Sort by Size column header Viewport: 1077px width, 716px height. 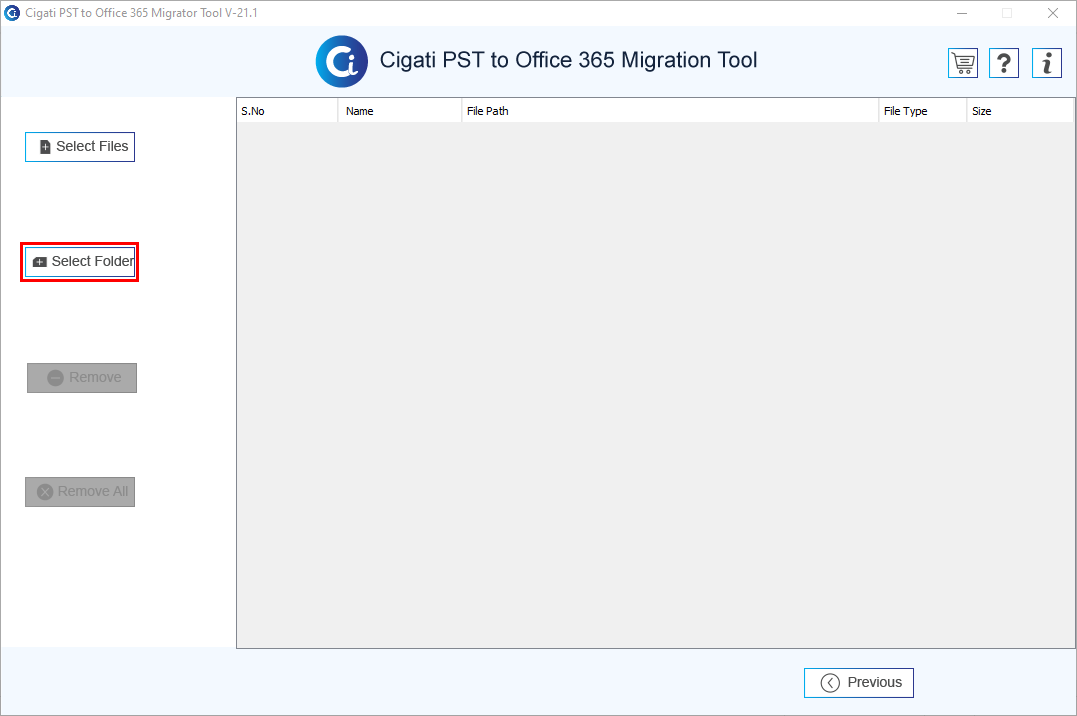[1020, 111]
